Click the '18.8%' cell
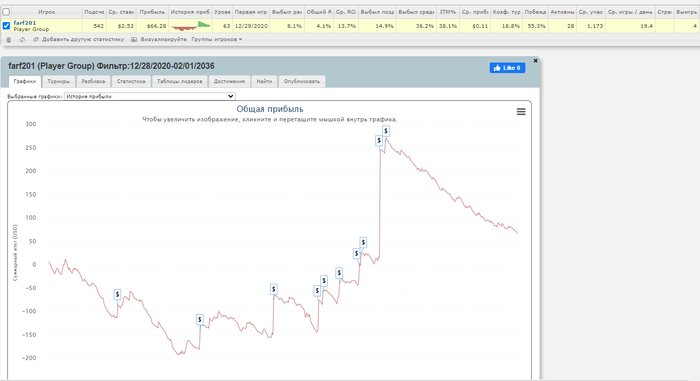The image size is (700, 381). [x=511, y=26]
